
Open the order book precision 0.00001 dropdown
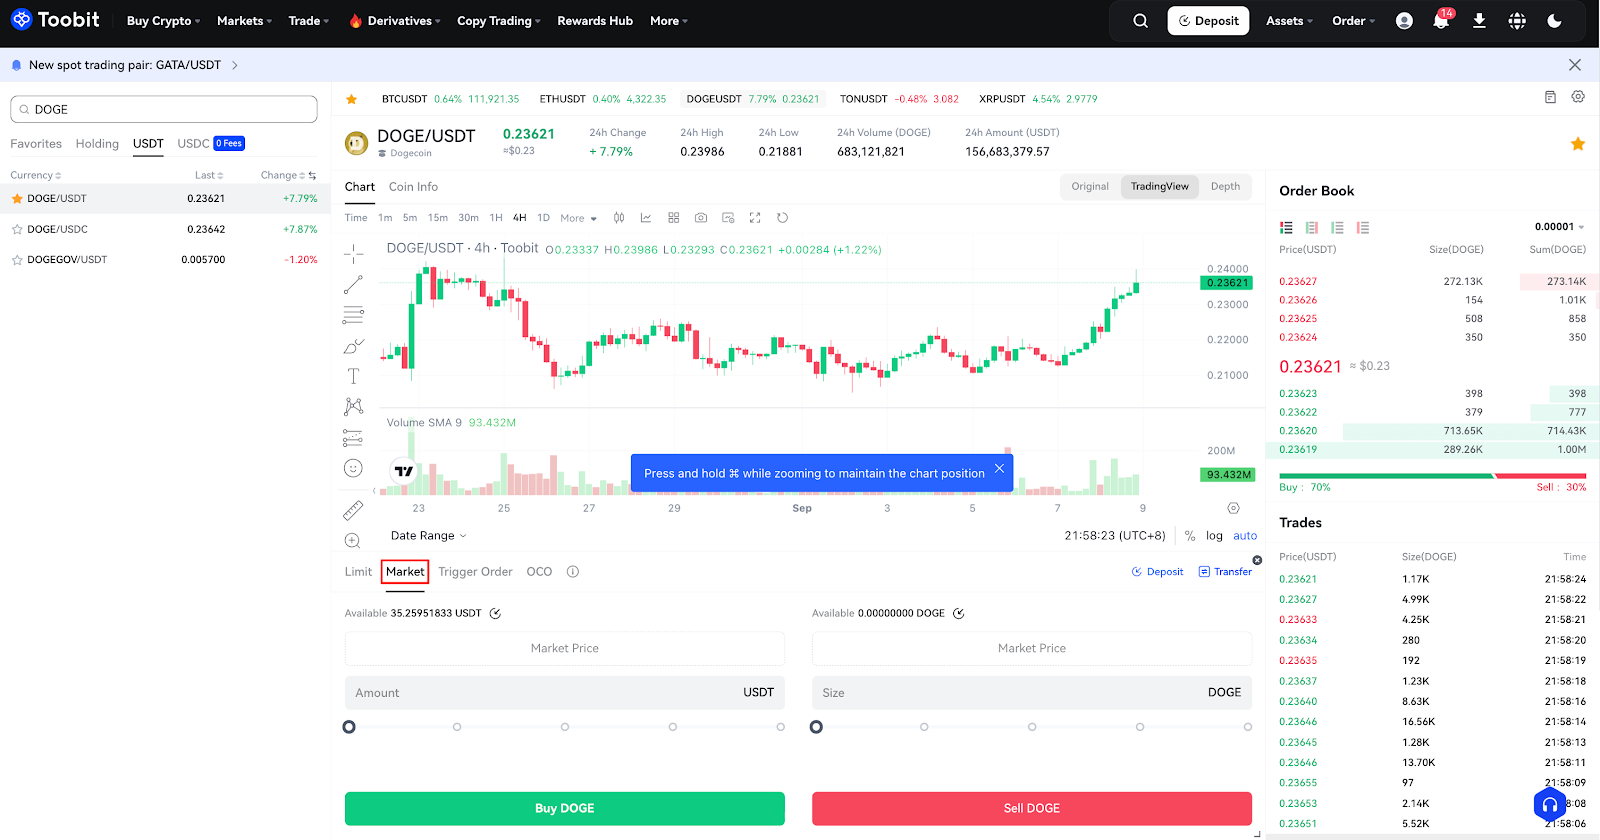click(1560, 227)
